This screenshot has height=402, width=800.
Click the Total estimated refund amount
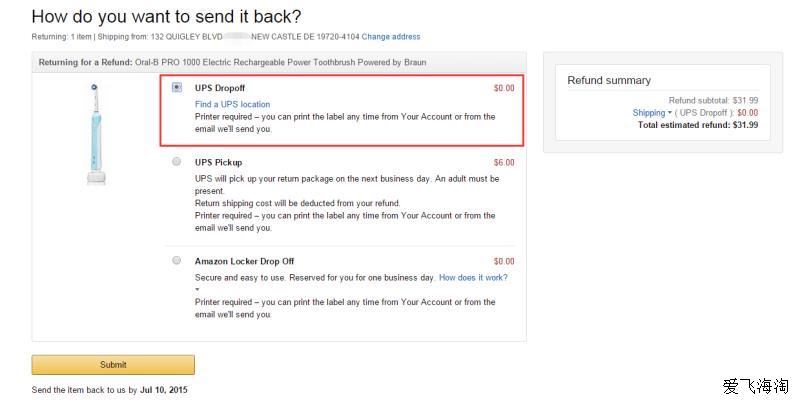click(745, 125)
